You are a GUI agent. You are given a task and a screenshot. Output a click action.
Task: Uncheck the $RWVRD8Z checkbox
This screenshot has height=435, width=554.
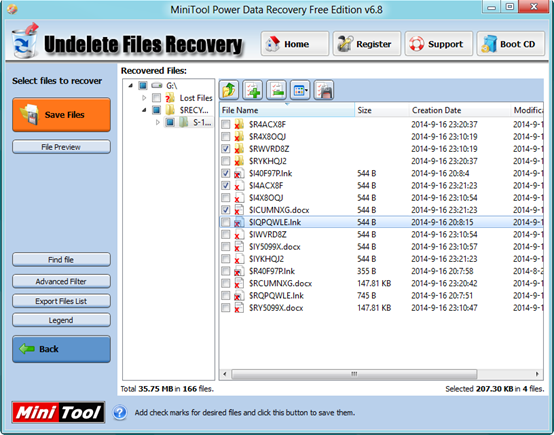pos(225,149)
